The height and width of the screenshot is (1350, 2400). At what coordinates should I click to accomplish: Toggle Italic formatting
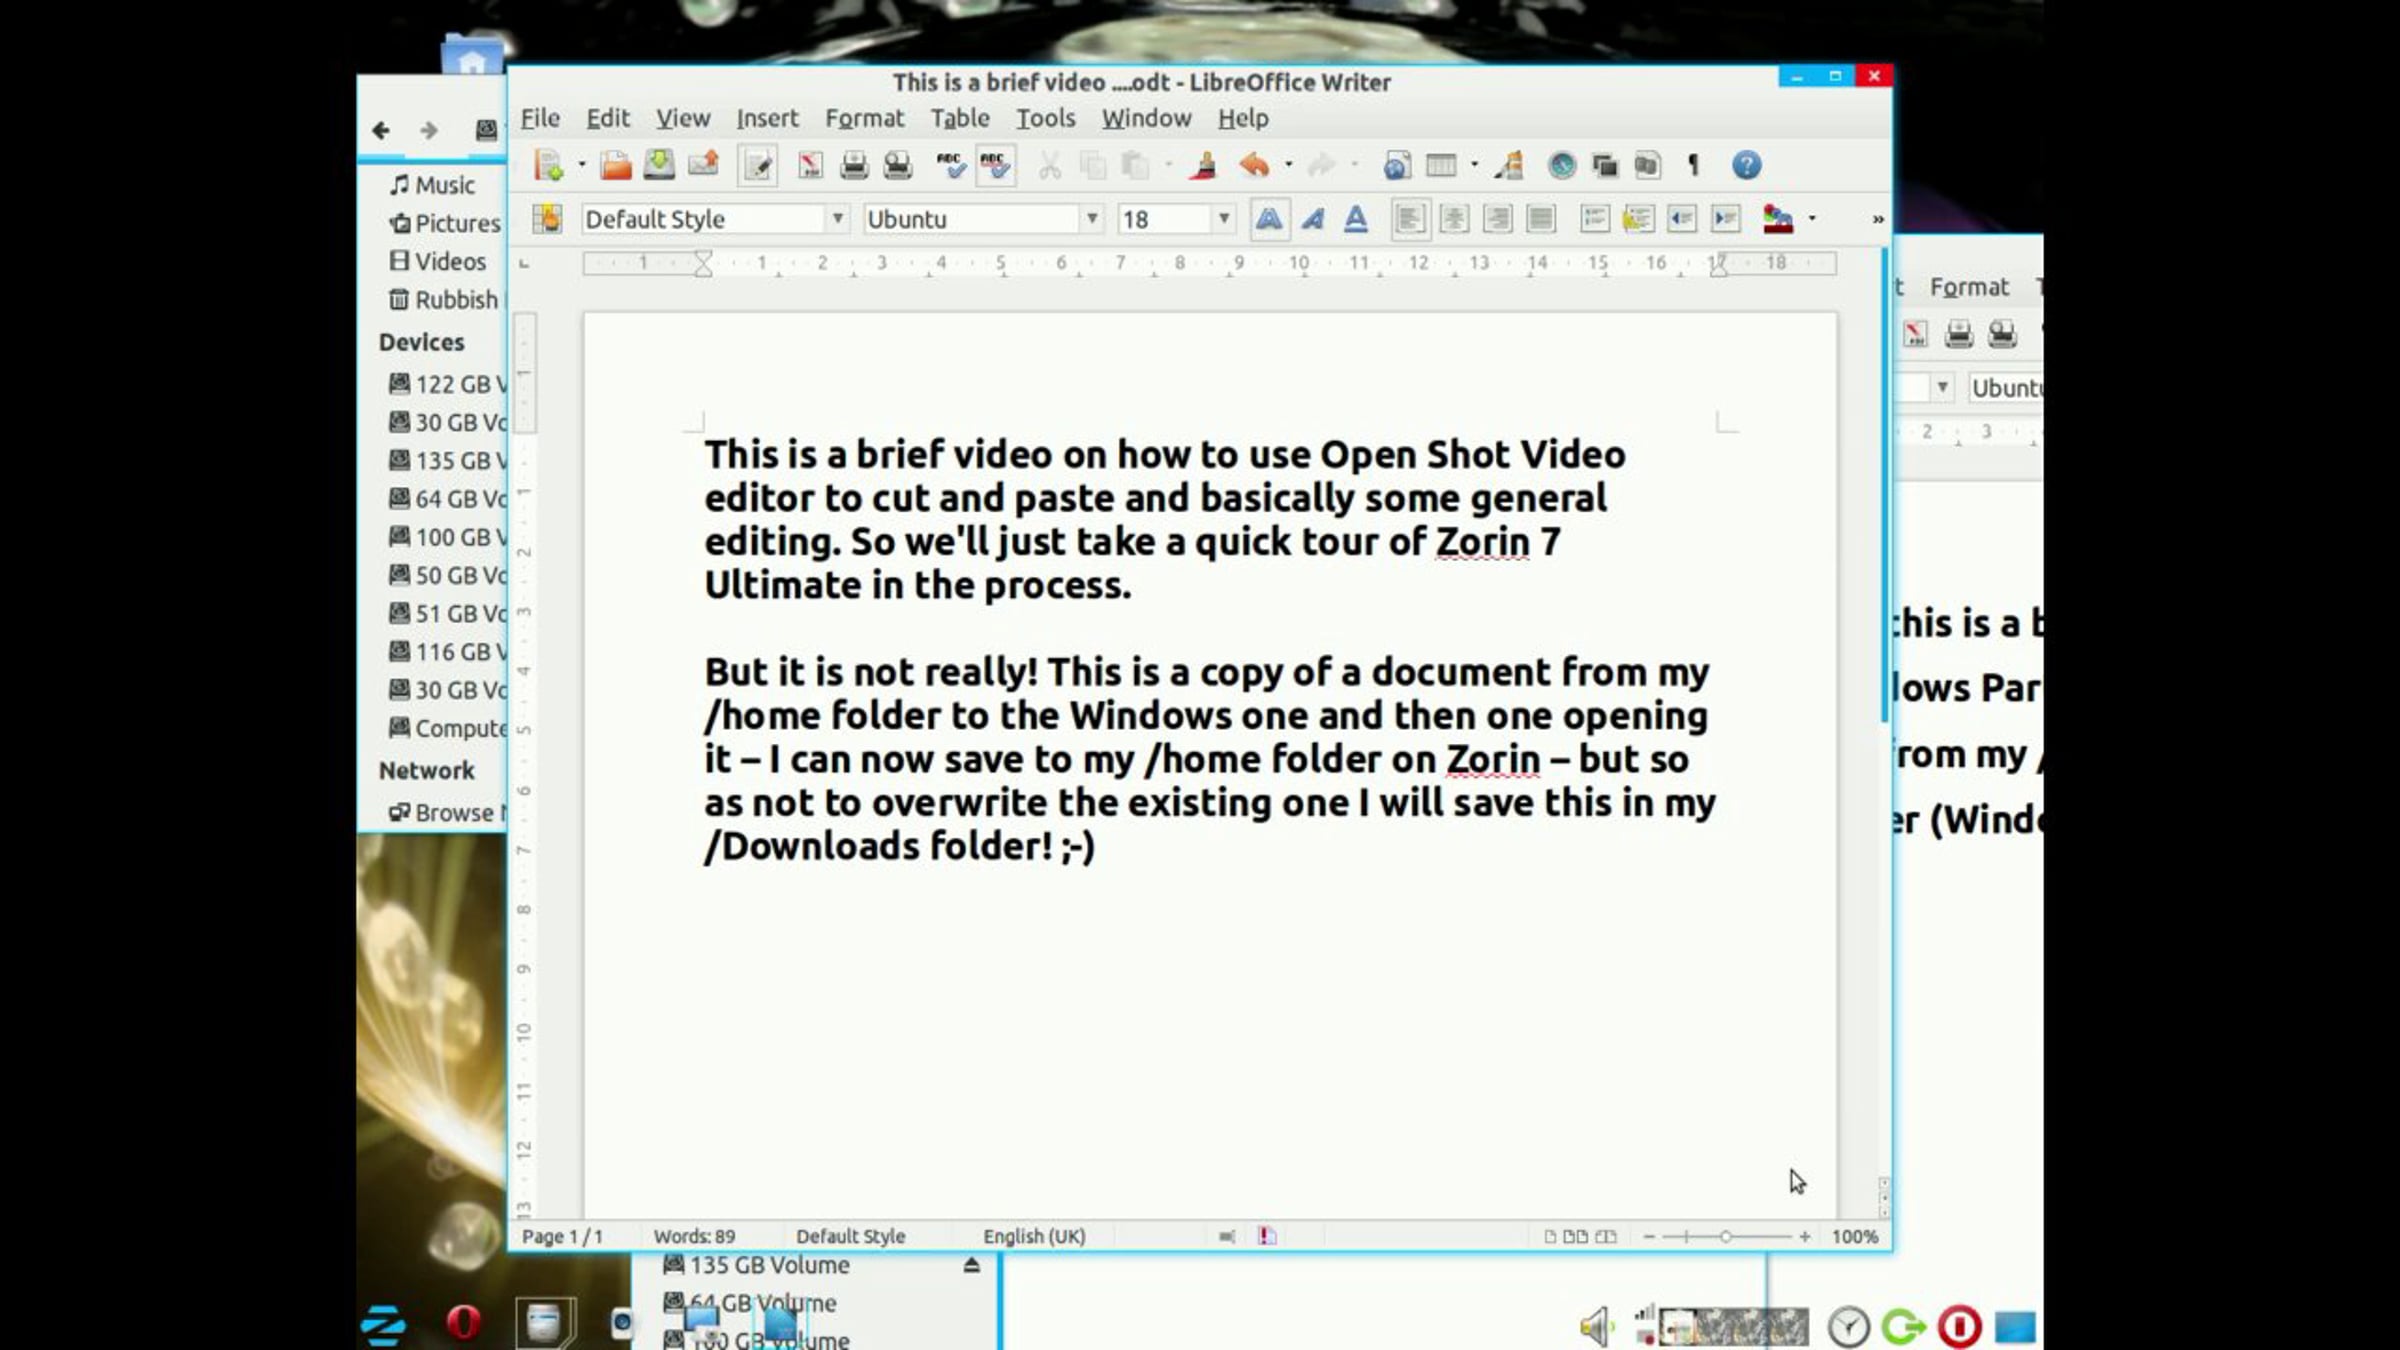coord(1312,219)
